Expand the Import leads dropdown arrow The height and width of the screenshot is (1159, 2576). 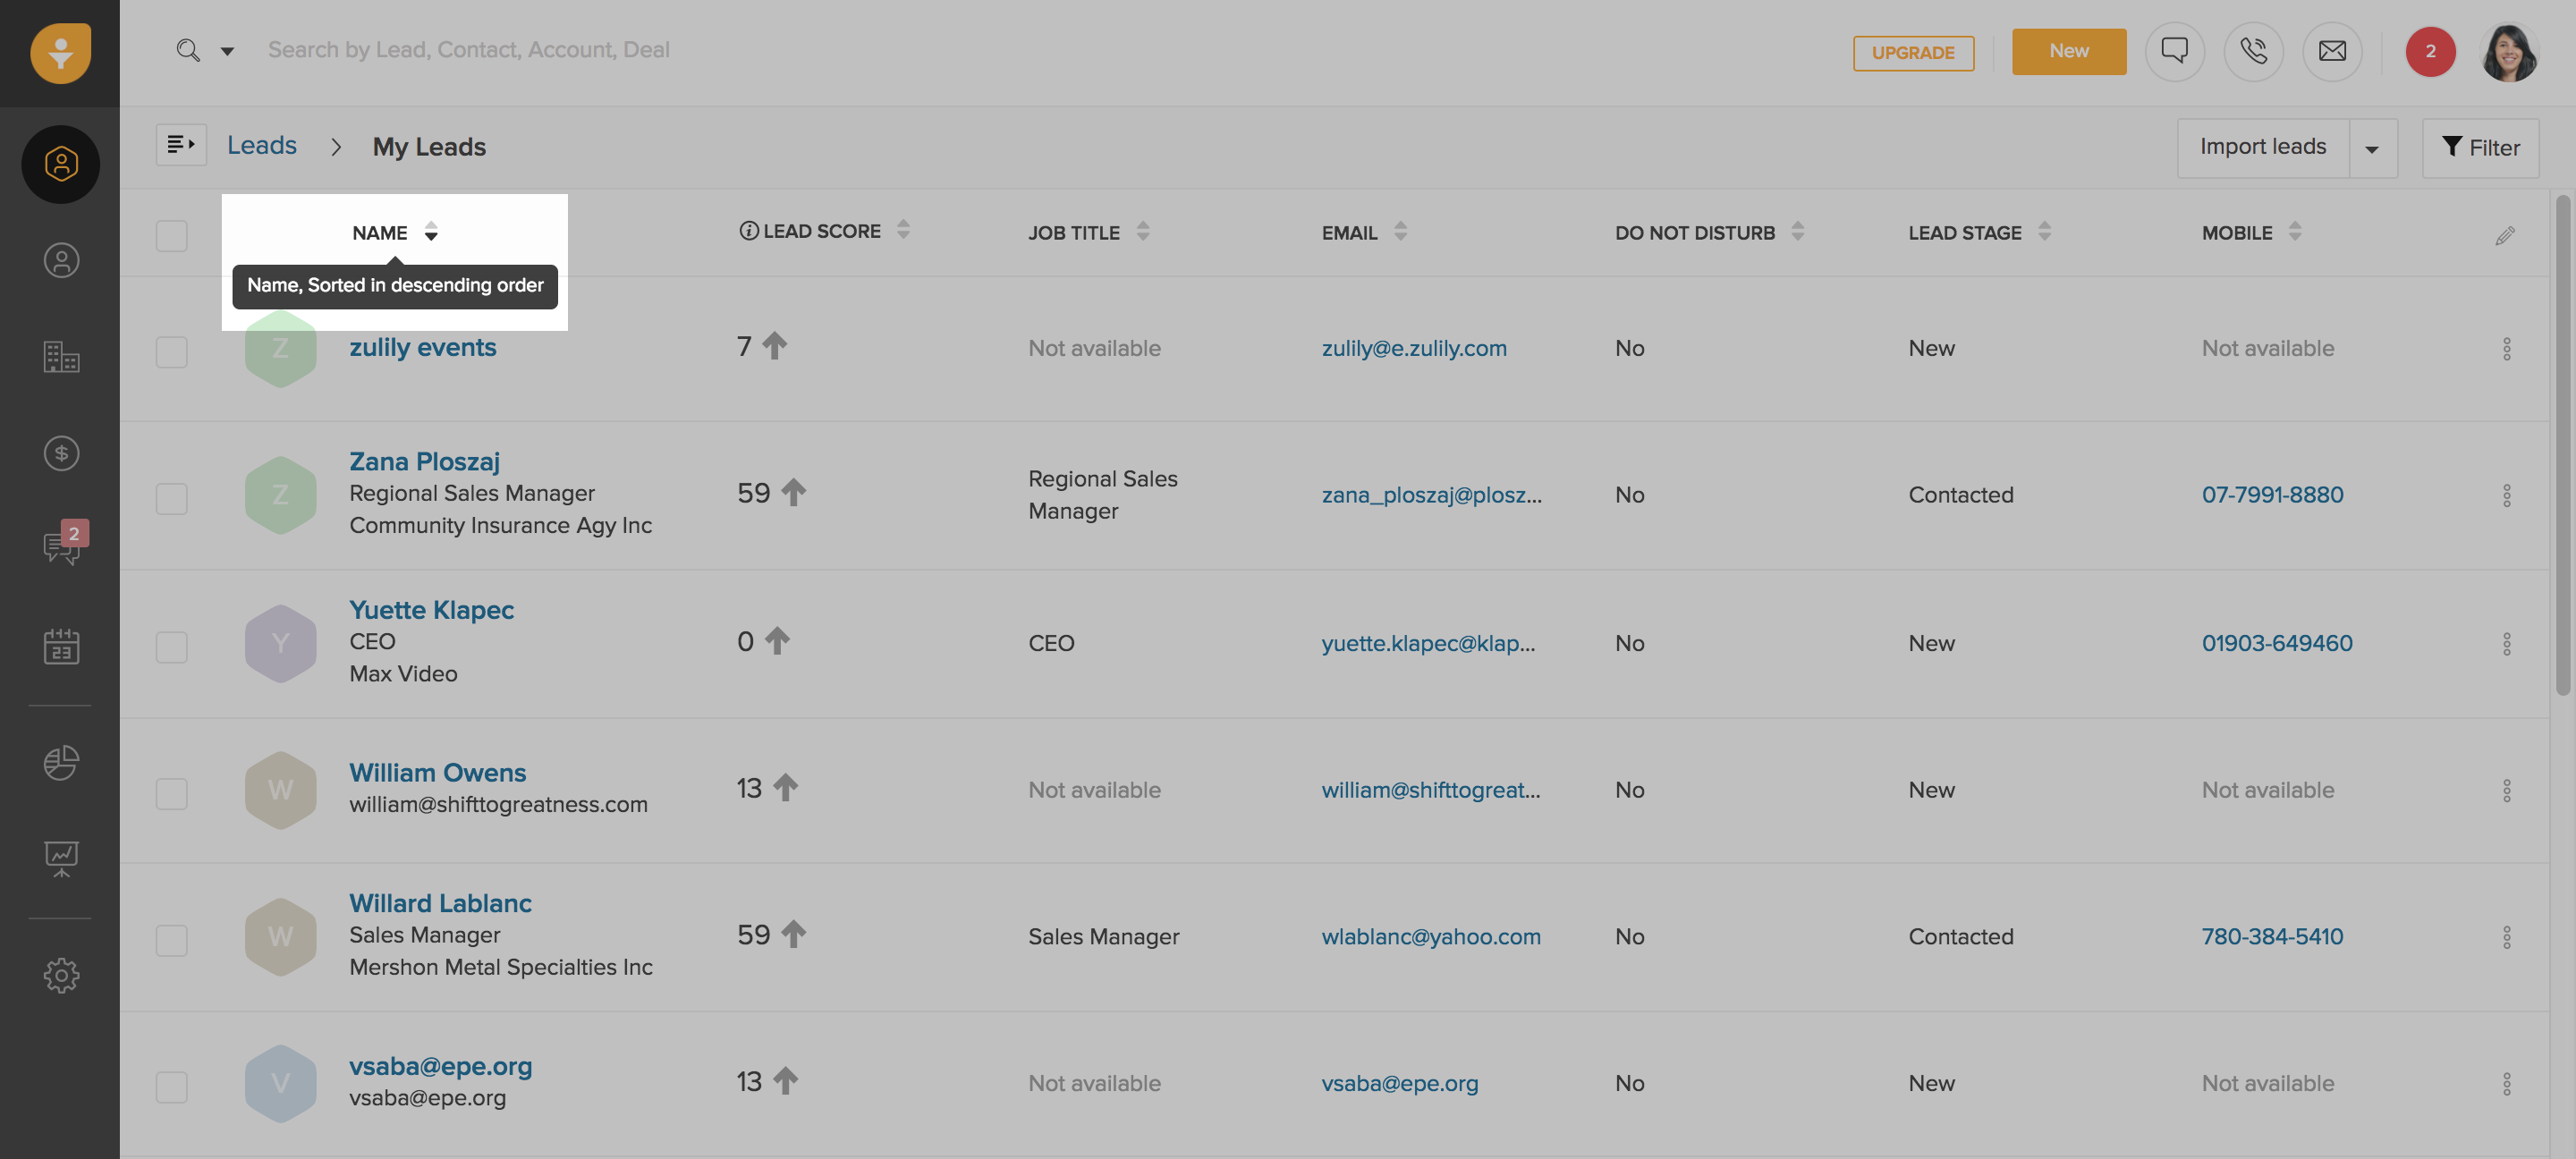tap(2371, 149)
